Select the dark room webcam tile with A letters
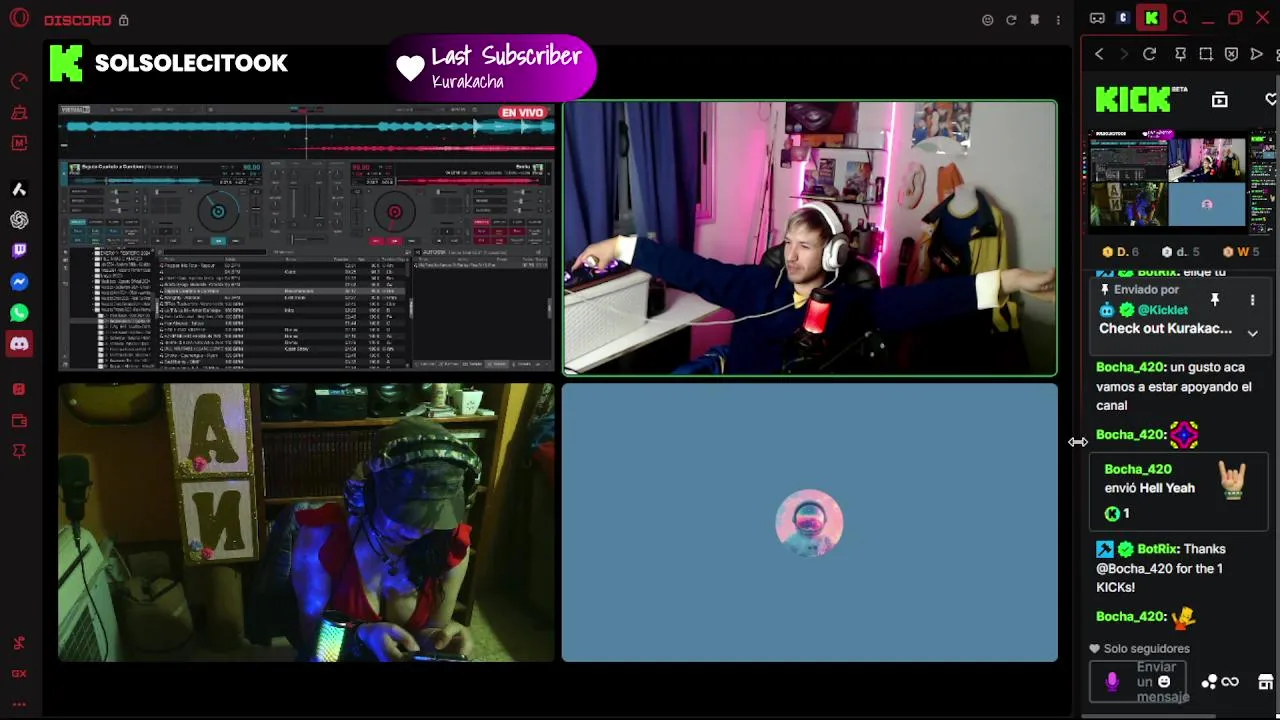 306,522
